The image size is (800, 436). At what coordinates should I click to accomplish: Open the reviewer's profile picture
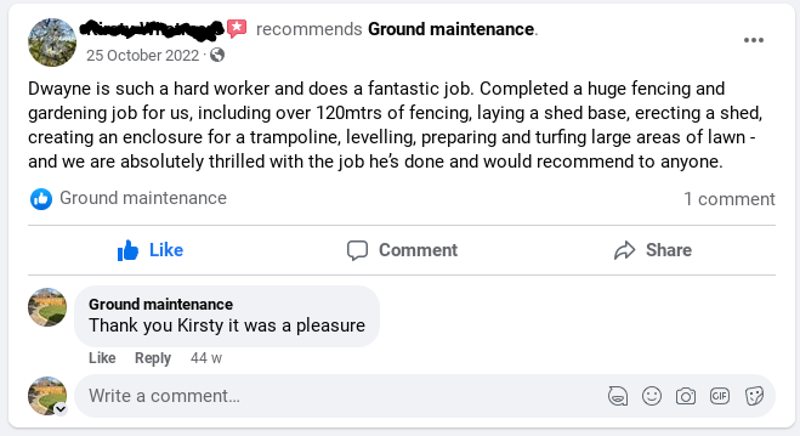pyautogui.click(x=52, y=41)
